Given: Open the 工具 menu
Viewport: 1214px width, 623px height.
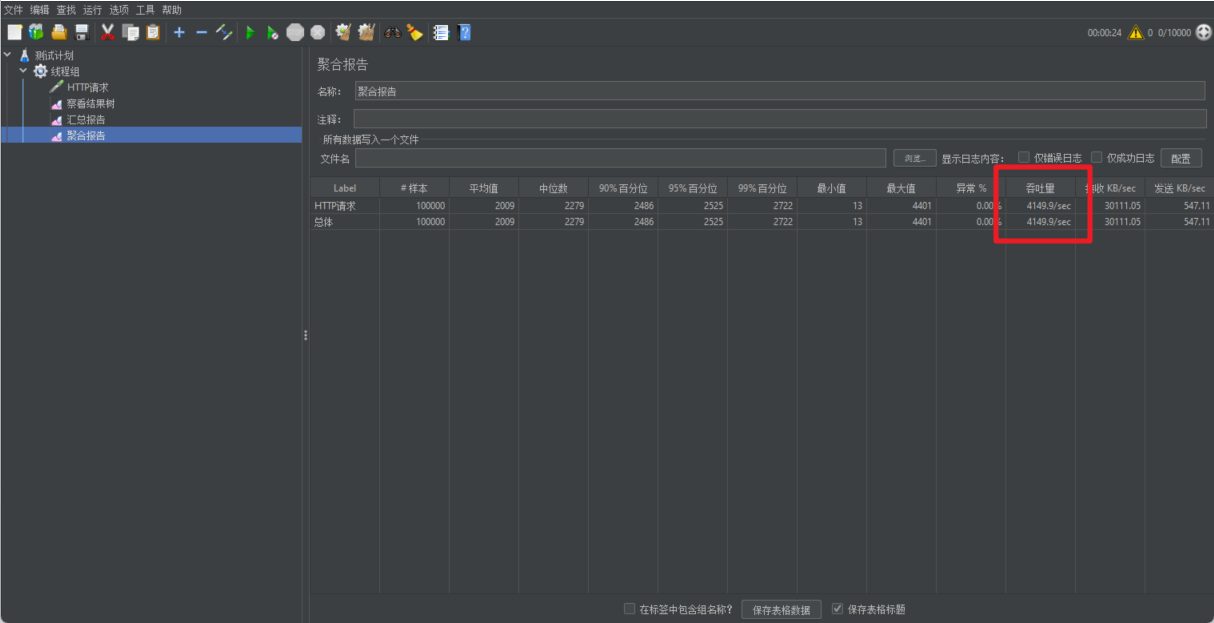Looking at the screenshot, I should pyautogui.click(x=145, y=9).
